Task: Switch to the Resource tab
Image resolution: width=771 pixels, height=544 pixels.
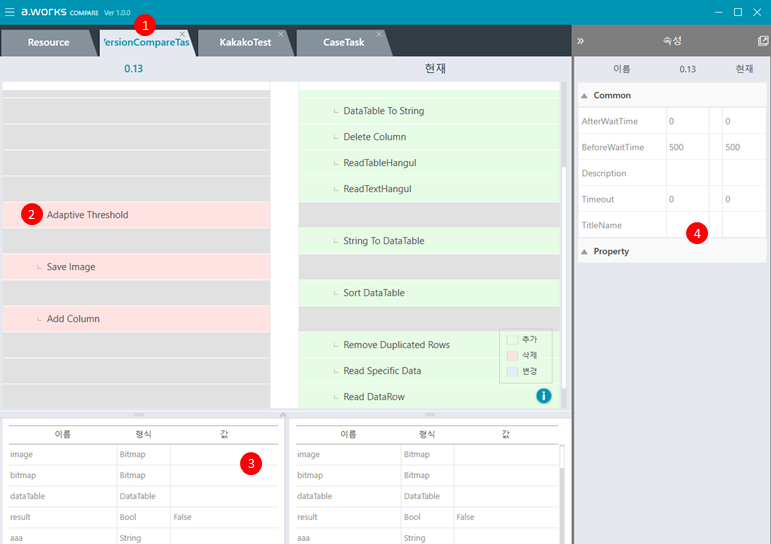Action: coord(48,43)
